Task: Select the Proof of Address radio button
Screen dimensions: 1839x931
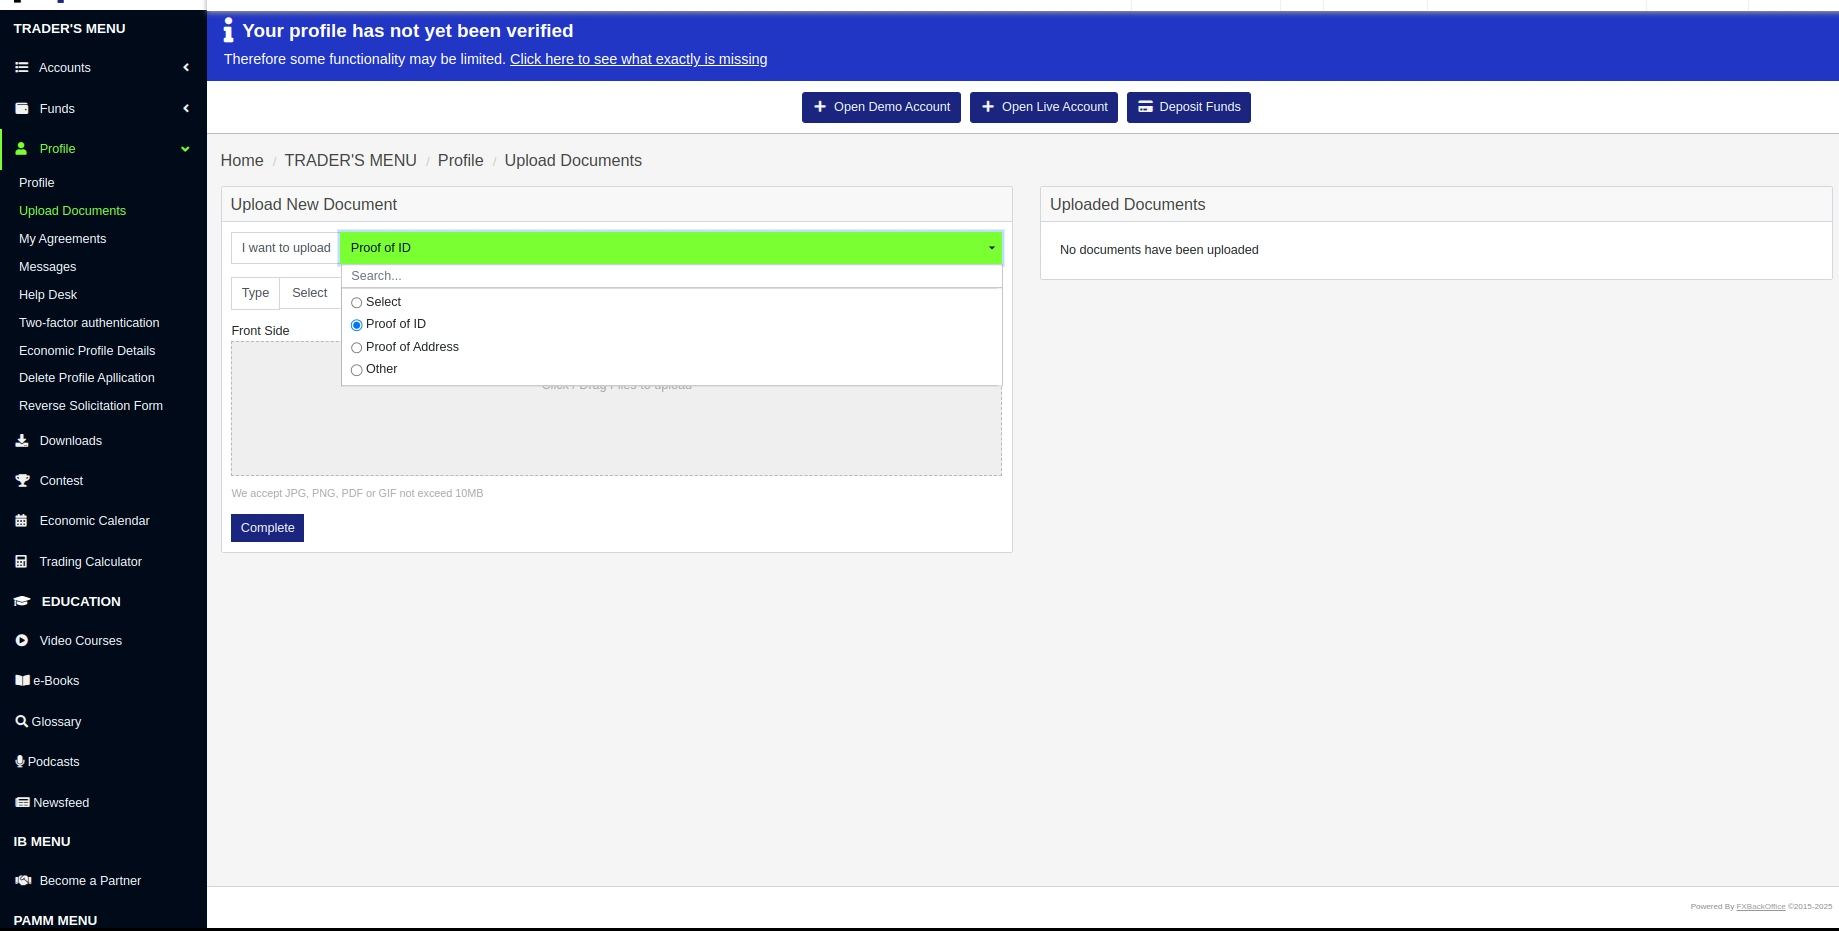Action: click(x=356, y=347)
